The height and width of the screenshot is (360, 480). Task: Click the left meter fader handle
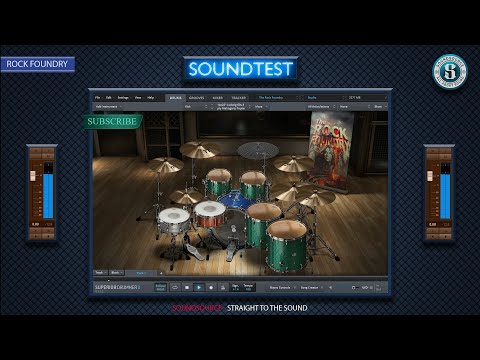pos(33,176)
